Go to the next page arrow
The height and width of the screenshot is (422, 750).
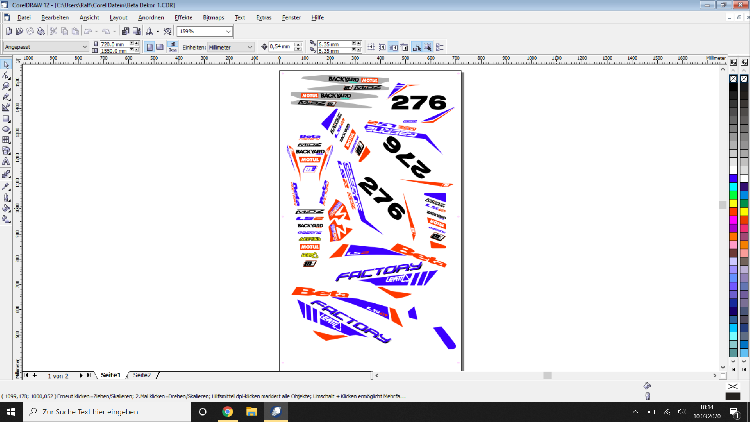(80, 376)
